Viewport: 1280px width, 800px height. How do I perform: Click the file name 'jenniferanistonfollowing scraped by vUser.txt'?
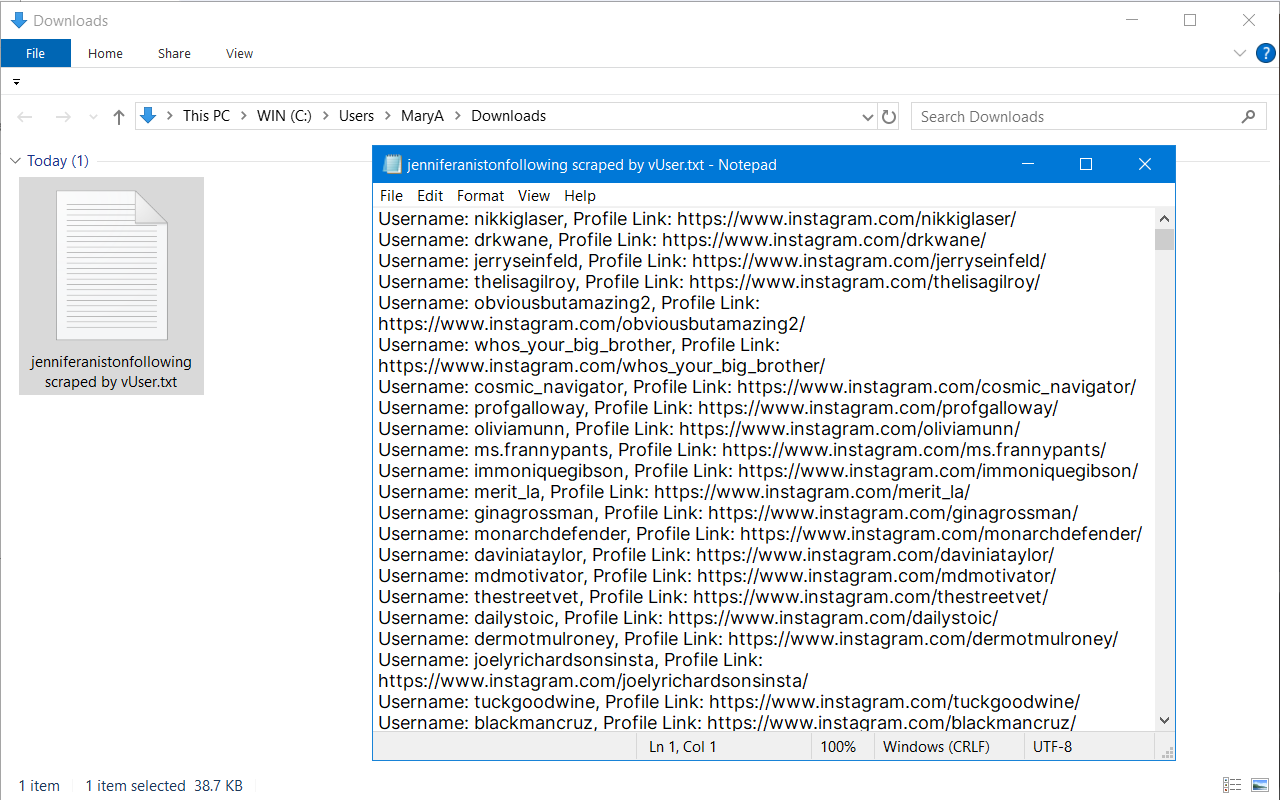click(111, 372)
